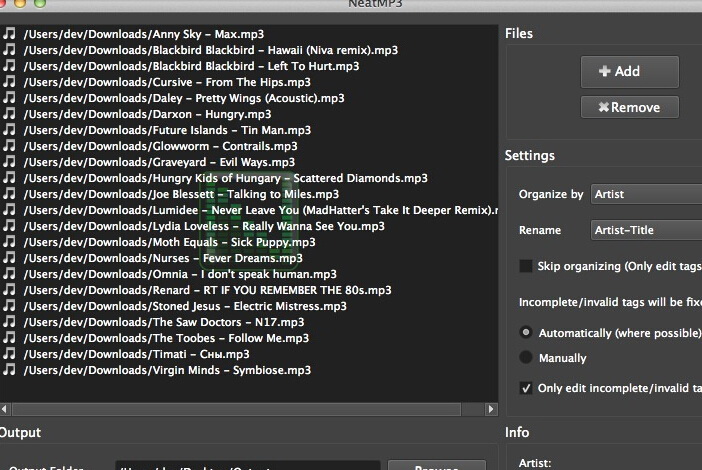The height and width of the screenshot is (470, 702).
Task: Enable Skip organizing checkbox
Action: coord(526,266)
